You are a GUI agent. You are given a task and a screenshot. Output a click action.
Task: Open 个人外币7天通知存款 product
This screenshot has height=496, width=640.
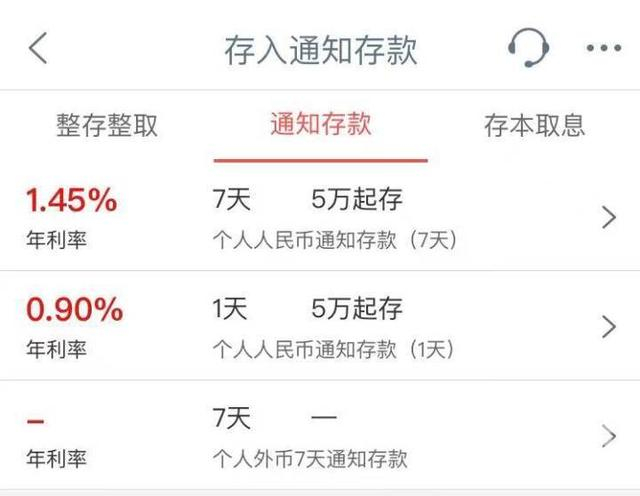coord(310,459)
